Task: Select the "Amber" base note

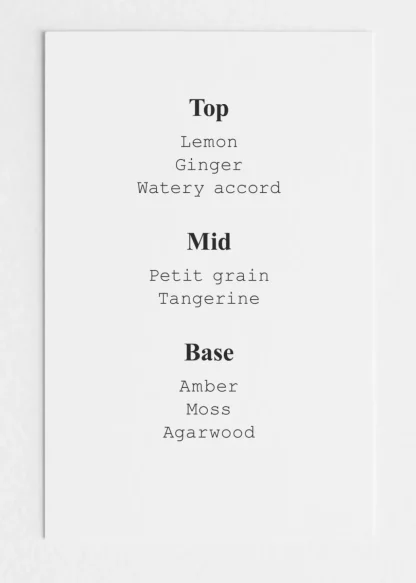Action: click(x=209, y=387)
